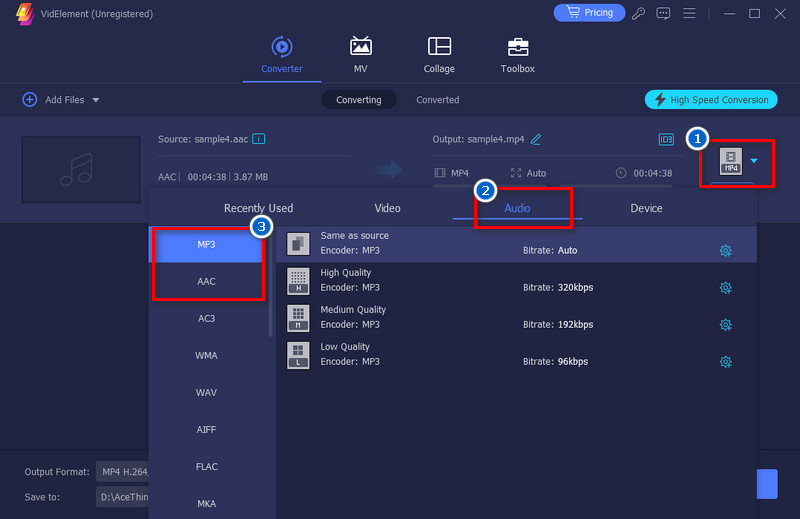Switch to the MV tab

[360, 55]
